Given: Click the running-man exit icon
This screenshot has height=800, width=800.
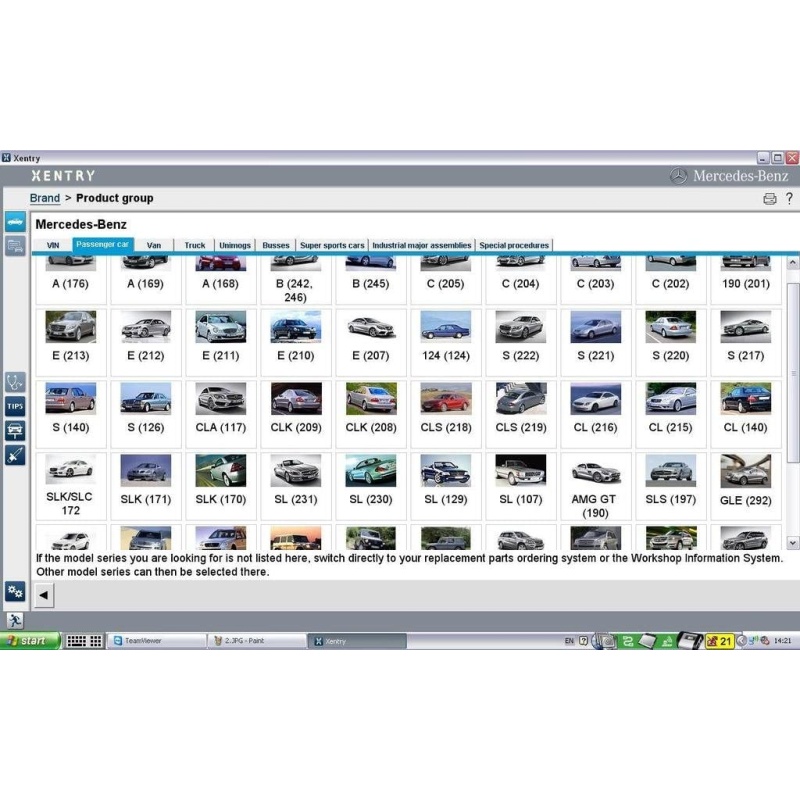Looking at the screenshot, I should tap(15, 620).
